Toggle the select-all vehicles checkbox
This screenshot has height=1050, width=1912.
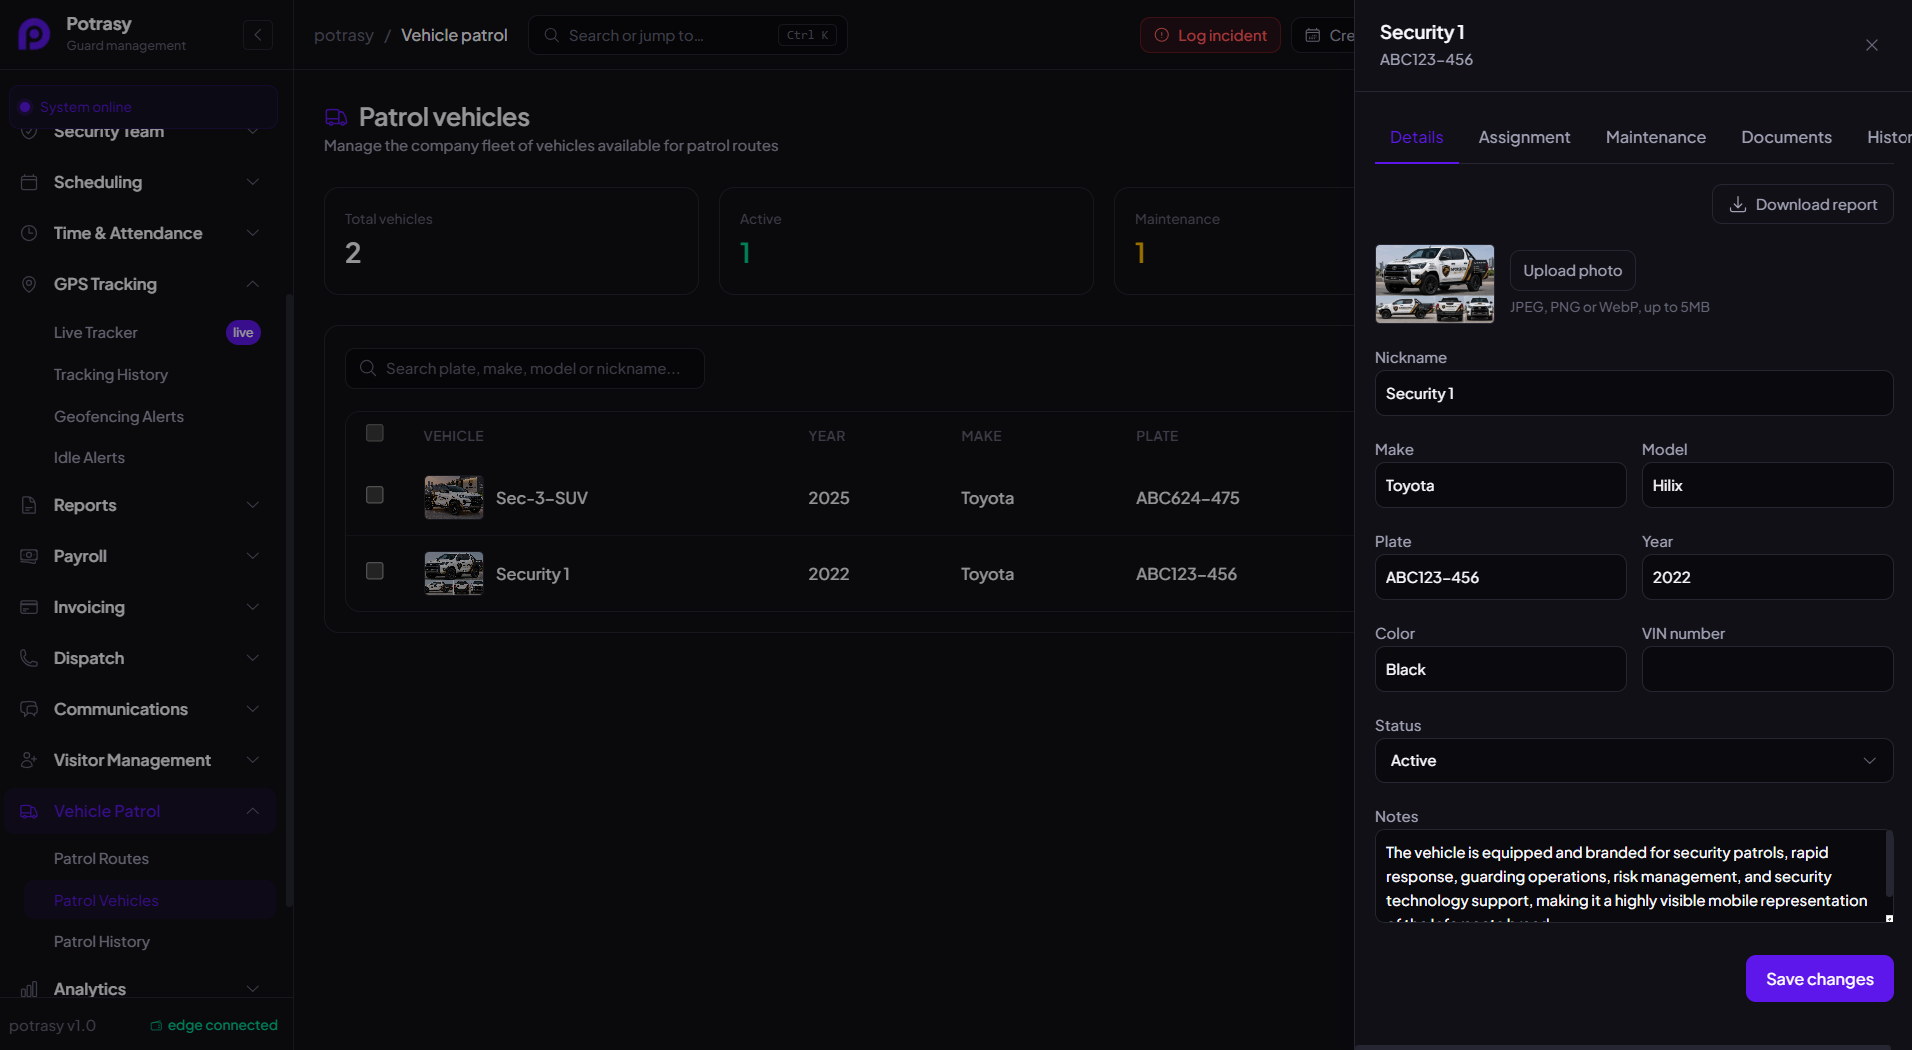point(375,433)
